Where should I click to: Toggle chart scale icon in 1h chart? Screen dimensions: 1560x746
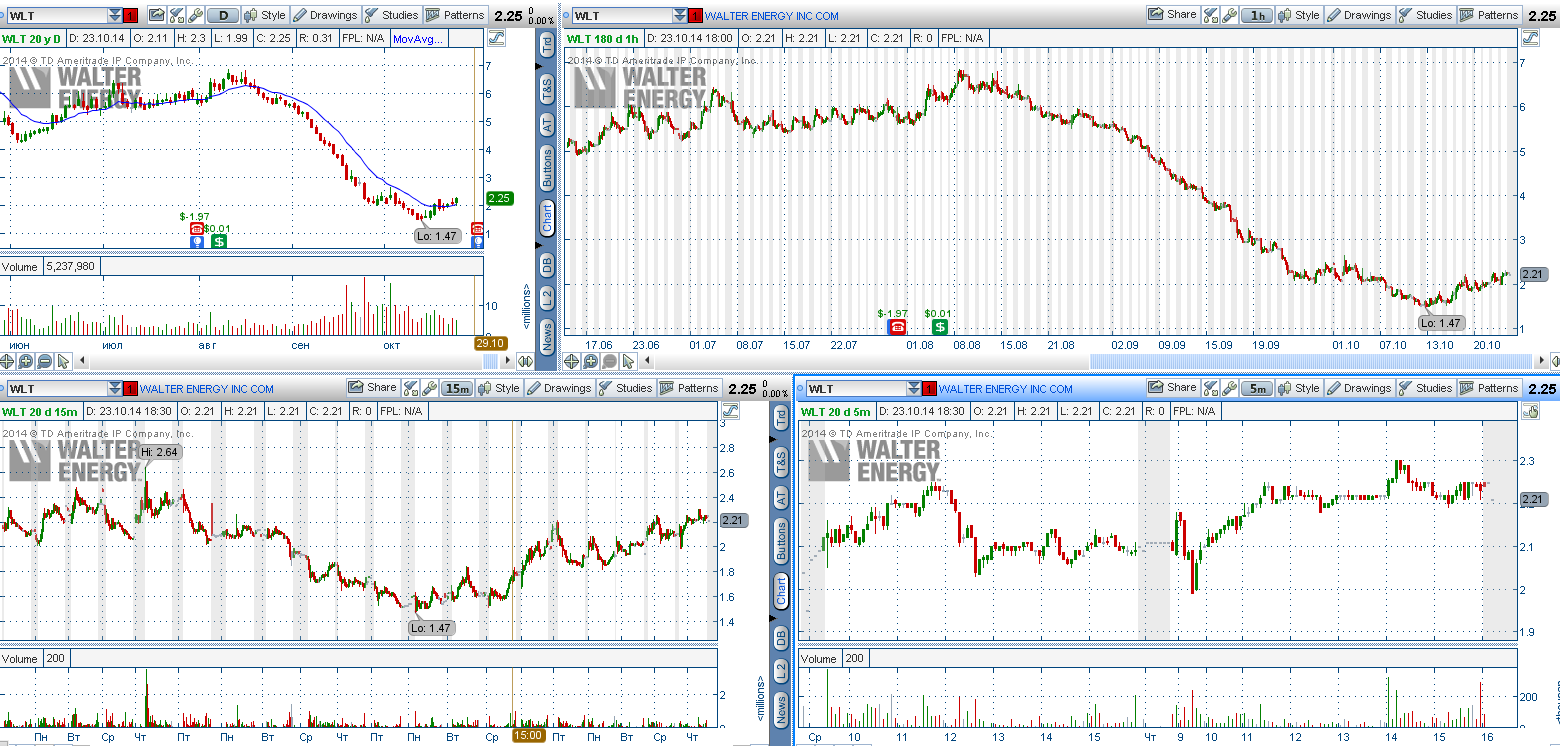coord(1530,38)
